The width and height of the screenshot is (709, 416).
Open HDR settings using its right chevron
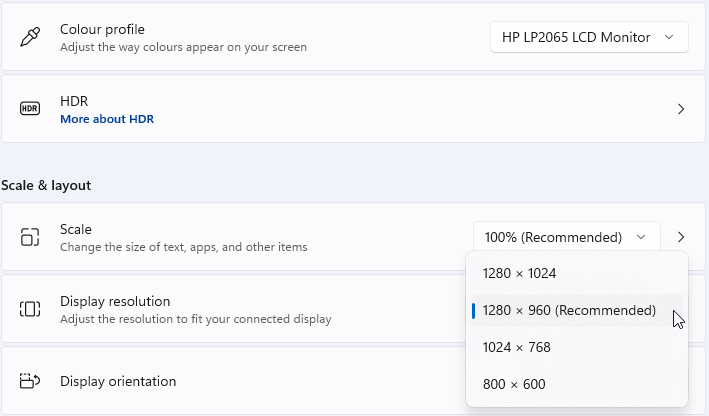[x=681, y=109]
